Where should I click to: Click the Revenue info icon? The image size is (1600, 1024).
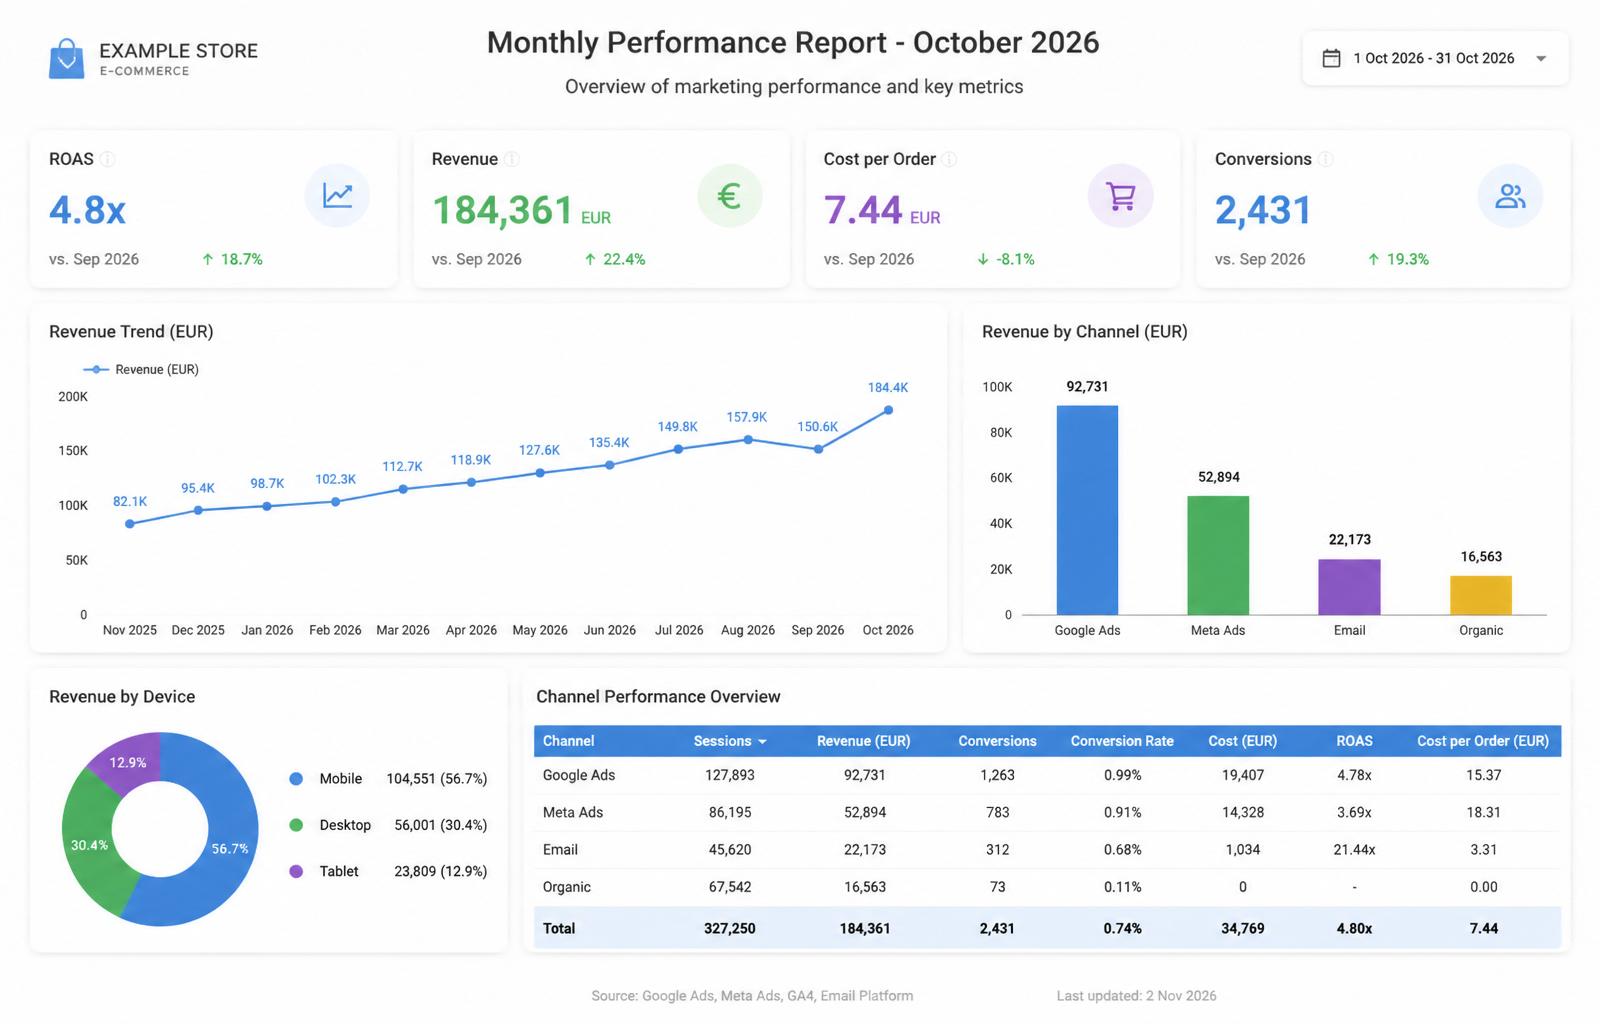tap(511, 159)
